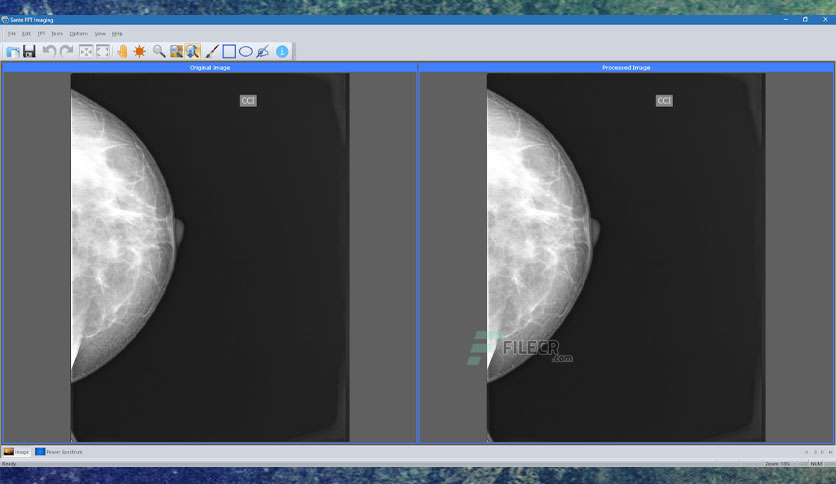Image resolution: width=836 pixels, height=484 pixels.
Task: Open the File menu
Action: pyautogui.click(x=12, y=34)
